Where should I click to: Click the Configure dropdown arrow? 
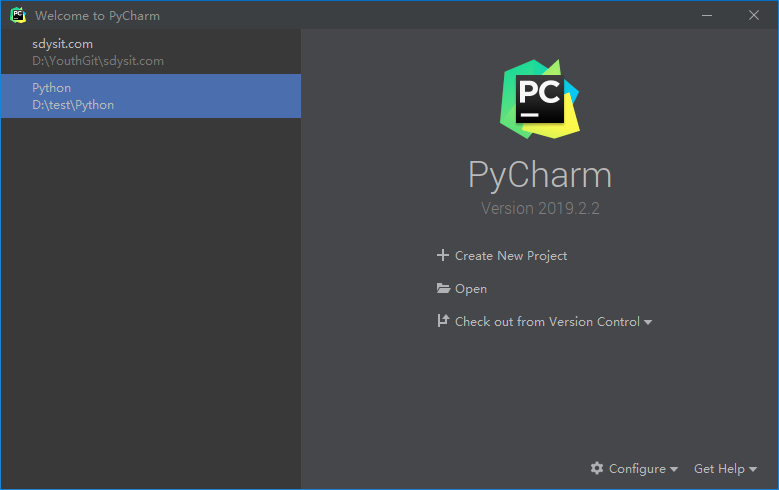point(674,470)
